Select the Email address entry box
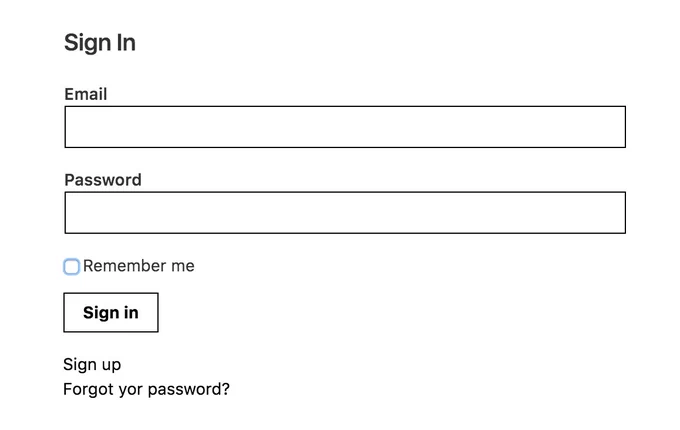 pyautogui.click(x=345, y=127)
